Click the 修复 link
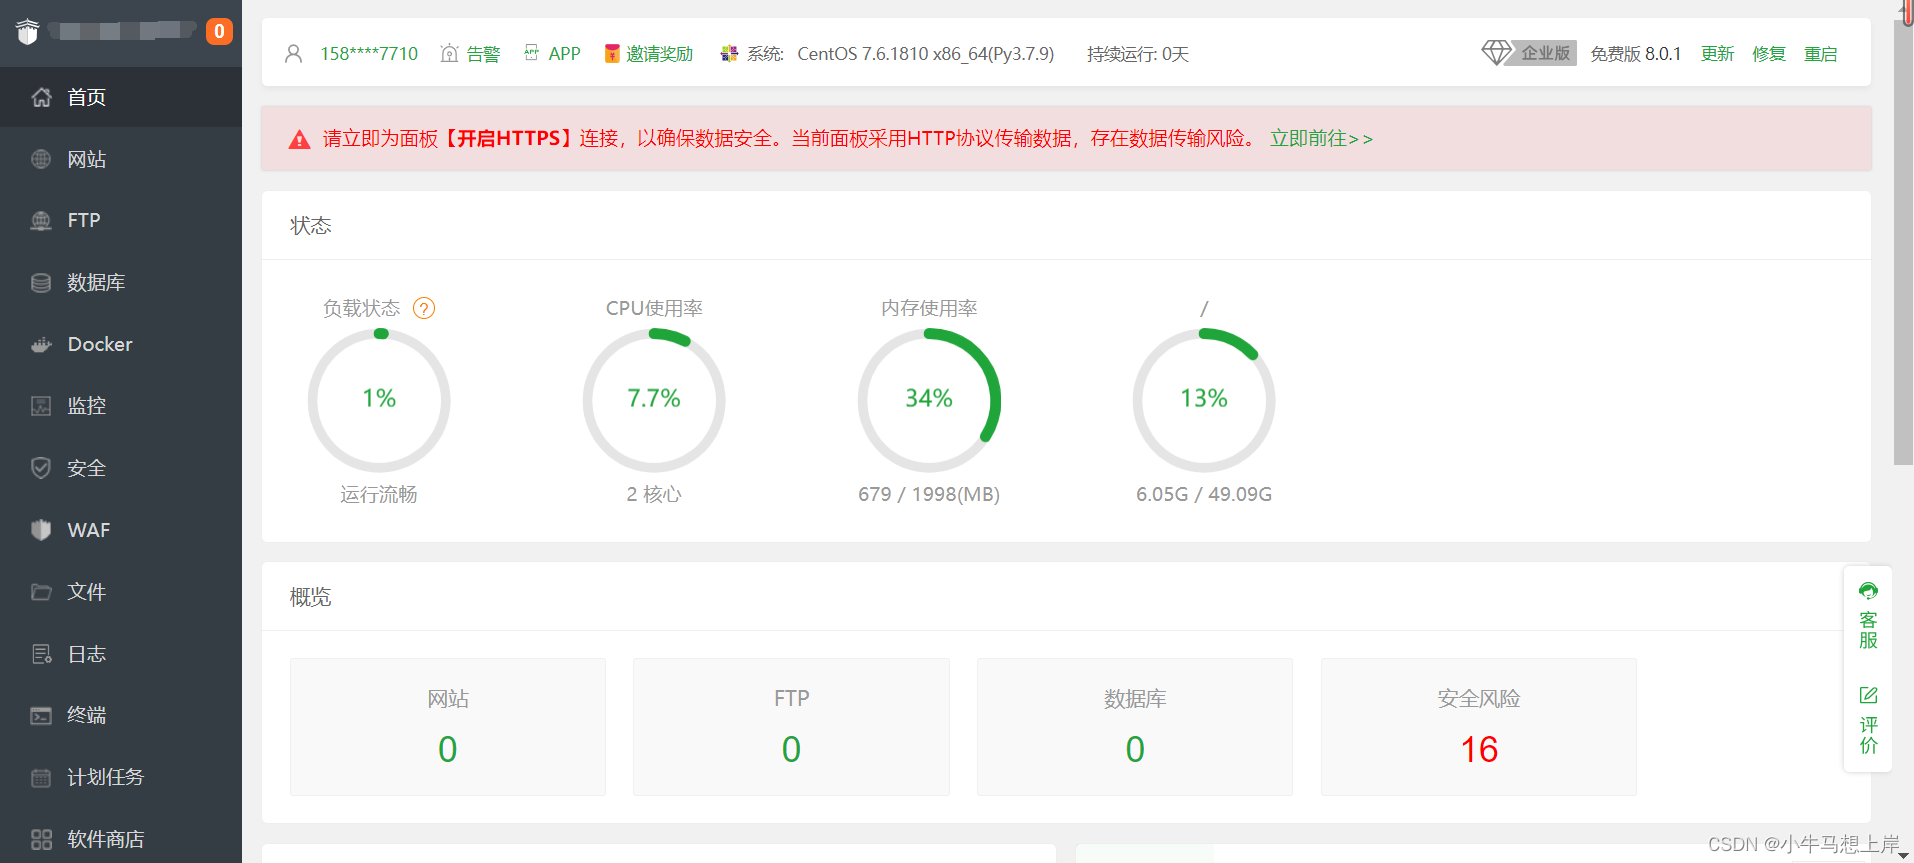The height and width of the screenshot is (863, 1914). [1768, 54]
